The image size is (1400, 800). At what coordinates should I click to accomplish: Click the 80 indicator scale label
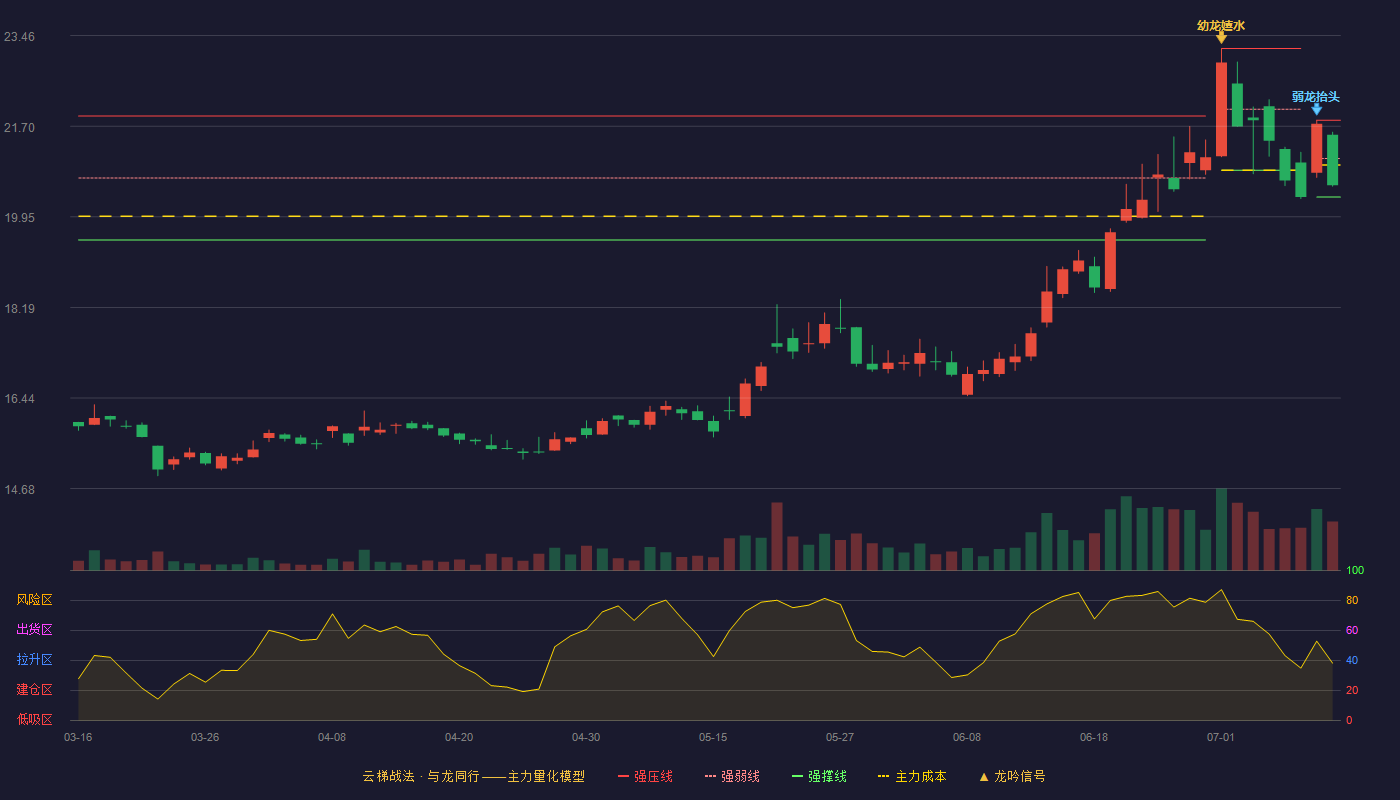click(1352, 600)
